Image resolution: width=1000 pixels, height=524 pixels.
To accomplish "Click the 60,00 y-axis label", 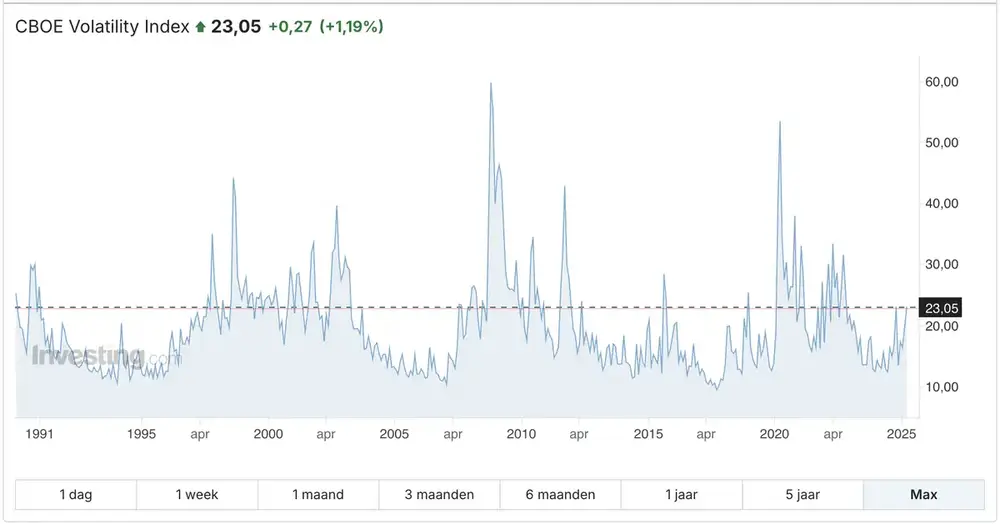I will pyautogui.click(x=941, y=82).
